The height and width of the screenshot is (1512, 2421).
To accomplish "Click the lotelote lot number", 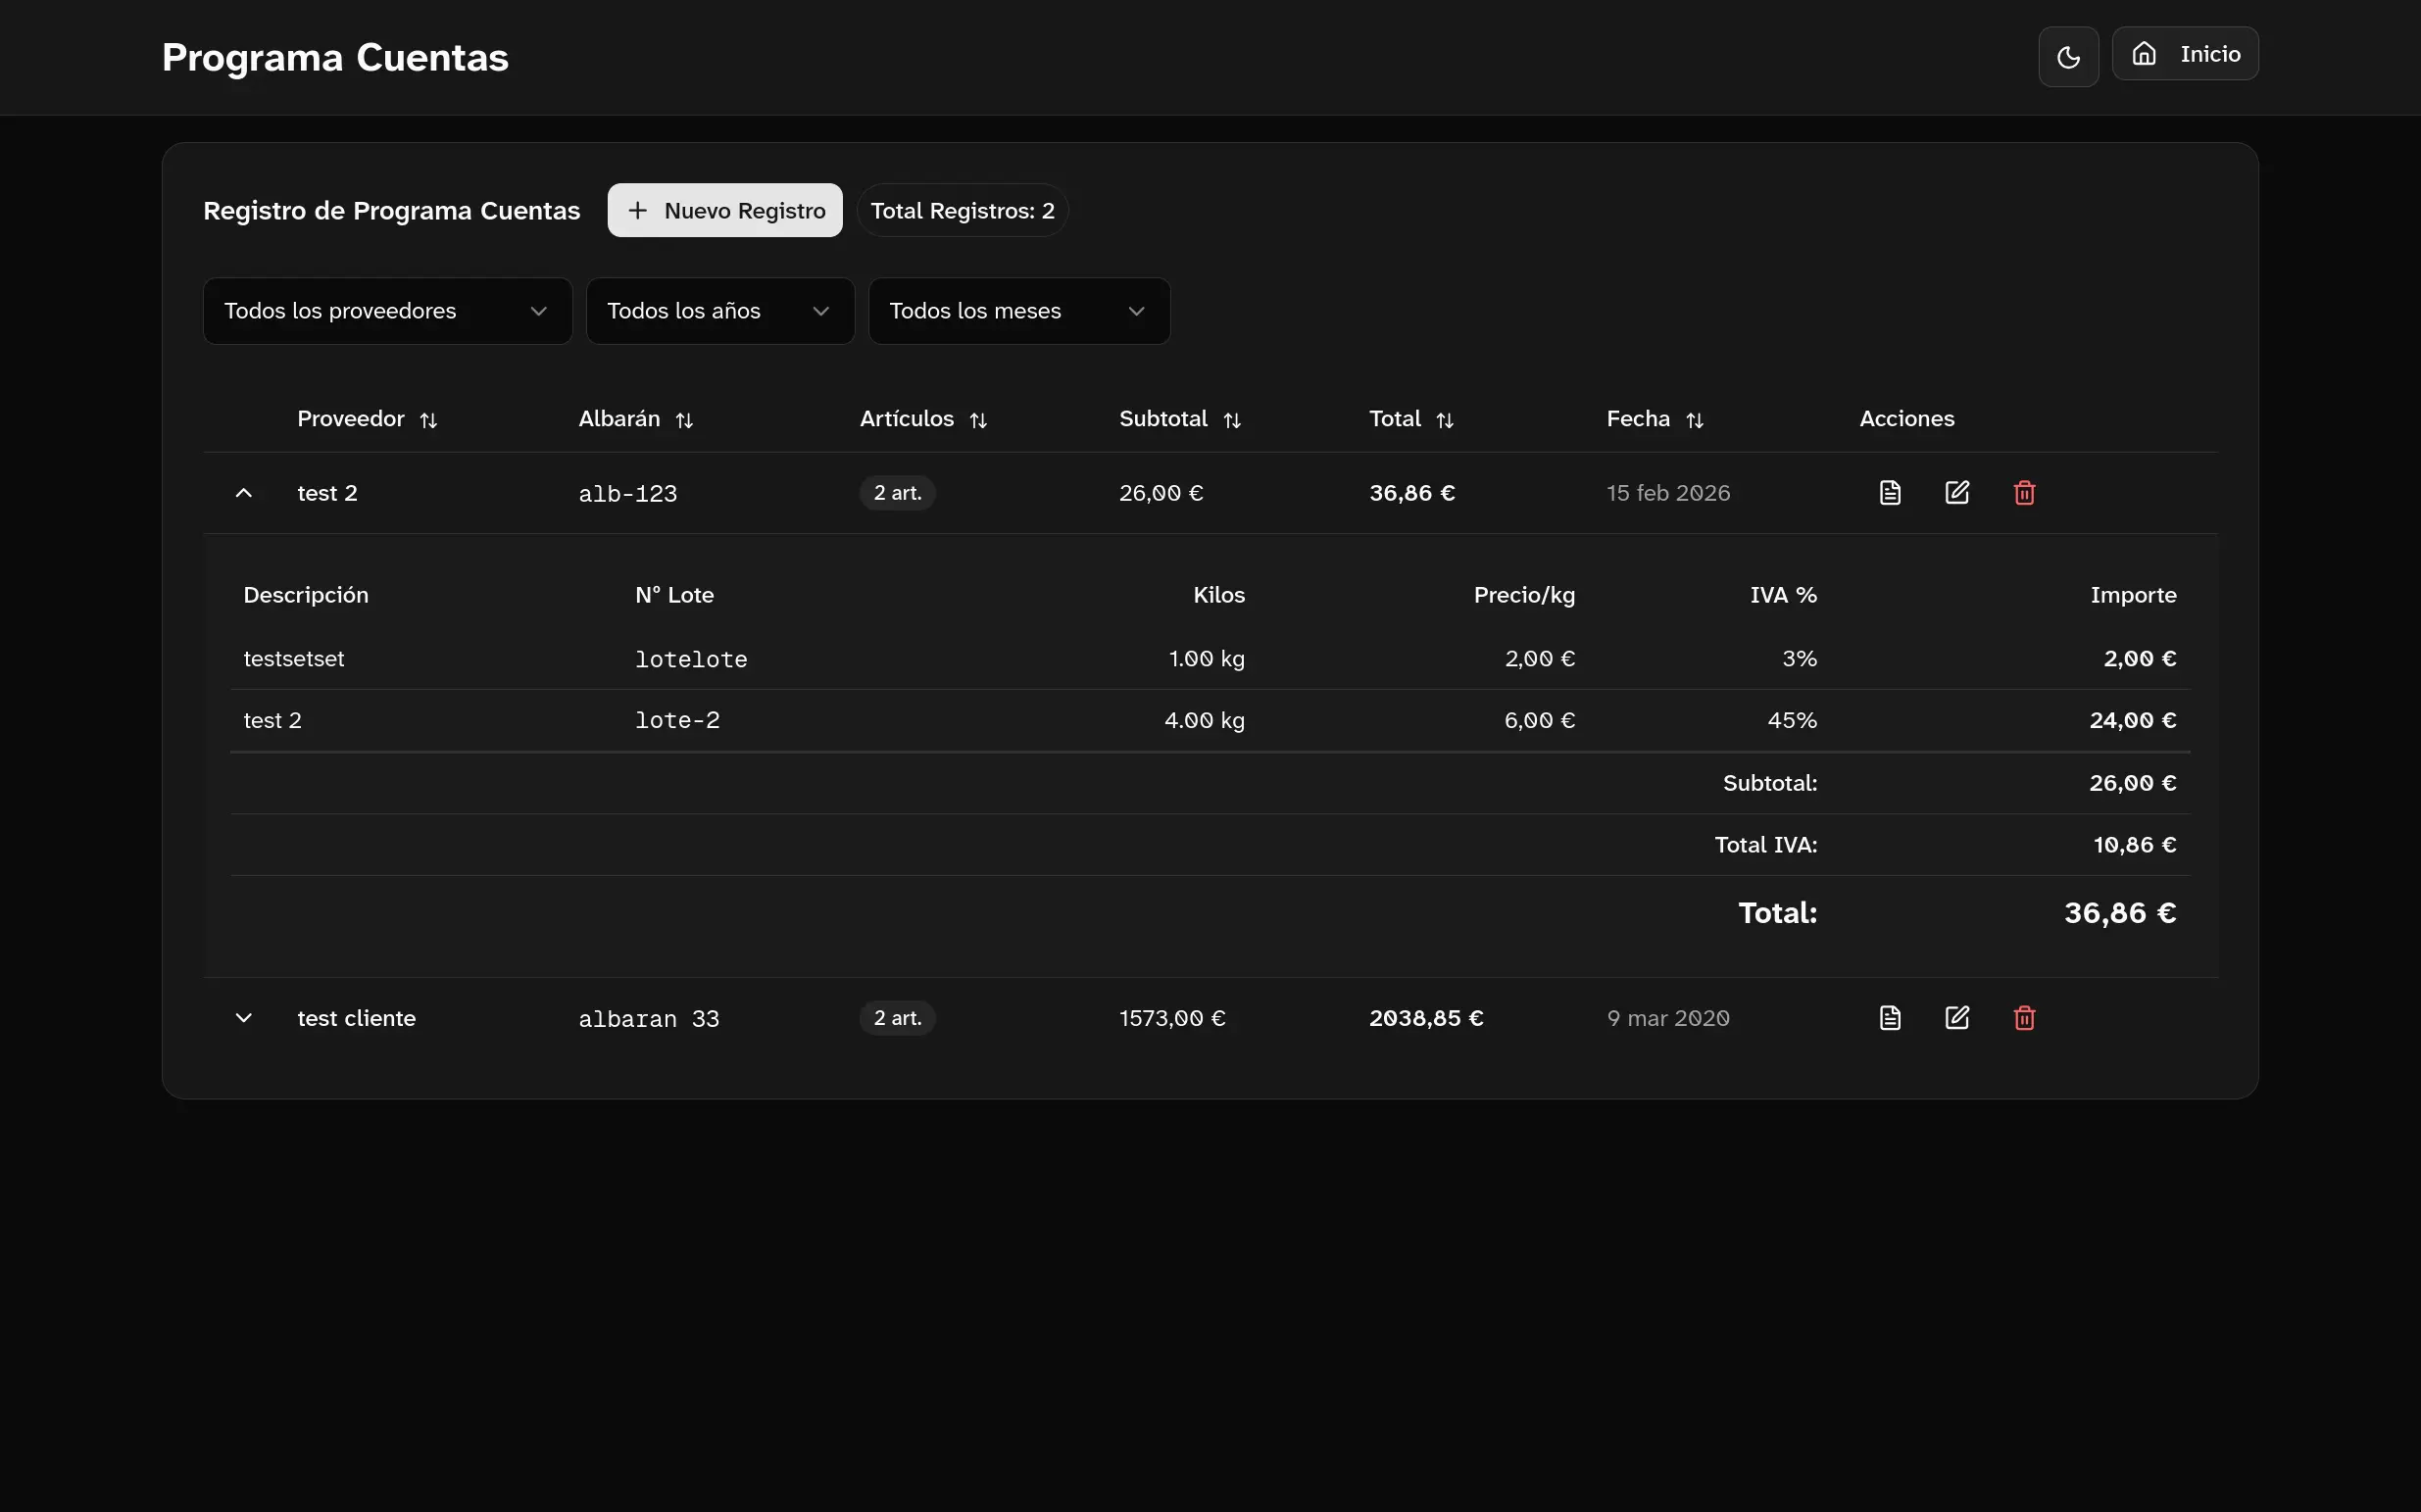I will point(691,660).
